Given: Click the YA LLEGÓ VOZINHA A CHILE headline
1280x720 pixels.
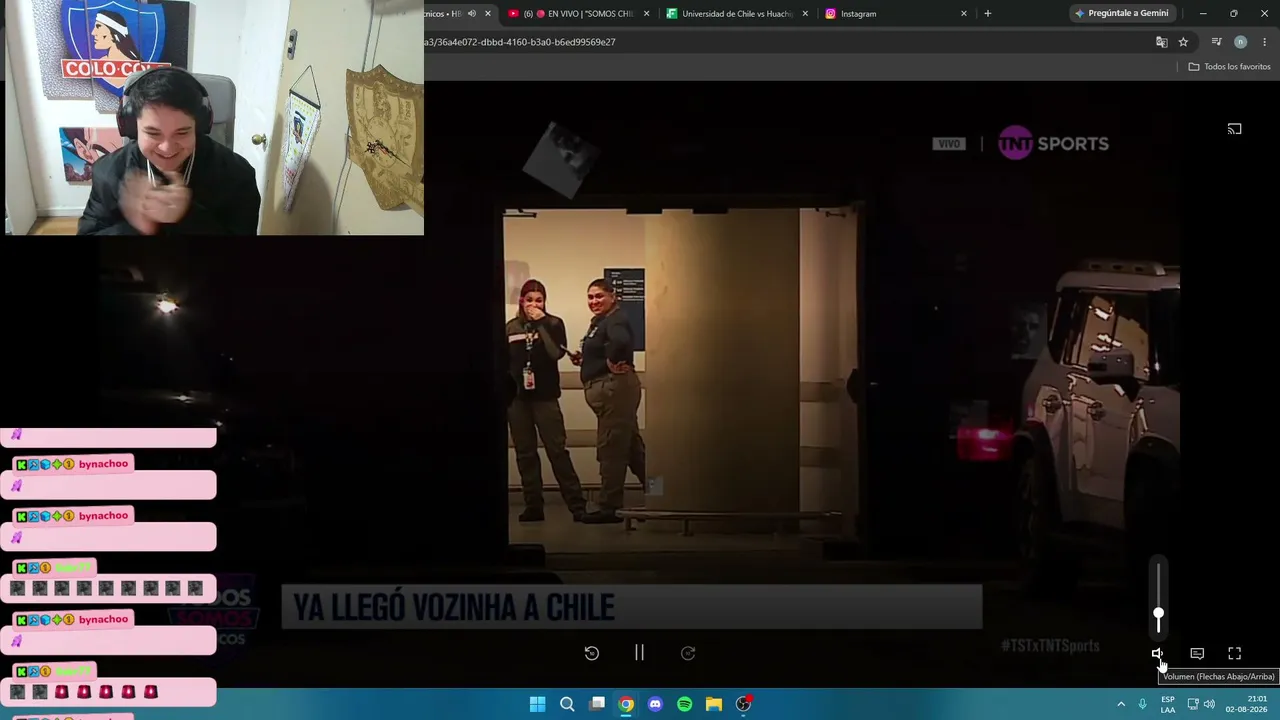Looking at the screenshot, I should 454,607.
